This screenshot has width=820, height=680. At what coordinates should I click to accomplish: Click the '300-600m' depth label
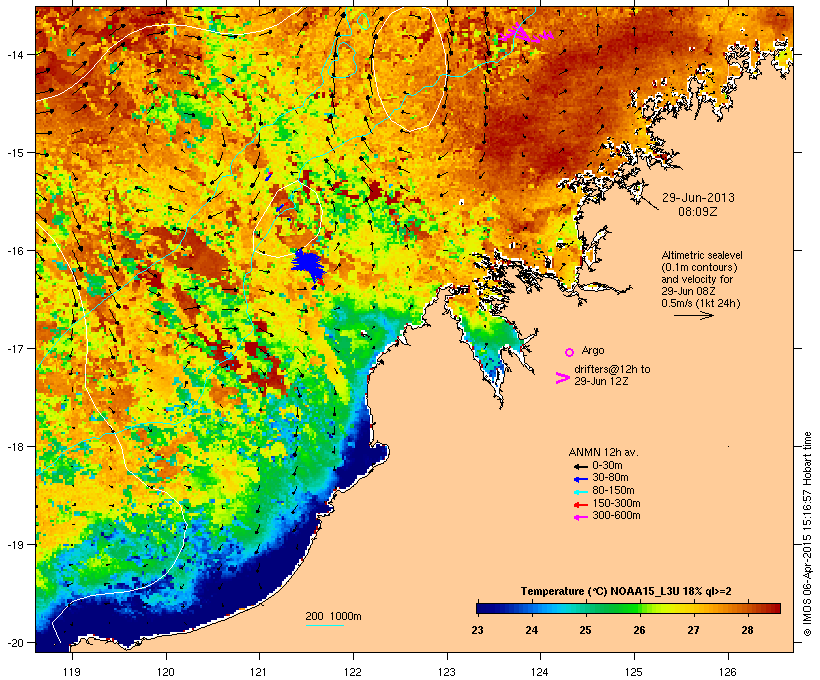pos(616,516)
